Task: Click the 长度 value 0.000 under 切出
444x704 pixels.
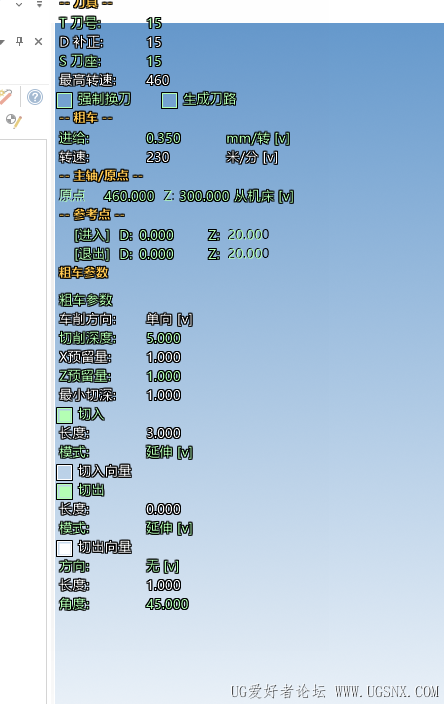Action: click(163, 509)
